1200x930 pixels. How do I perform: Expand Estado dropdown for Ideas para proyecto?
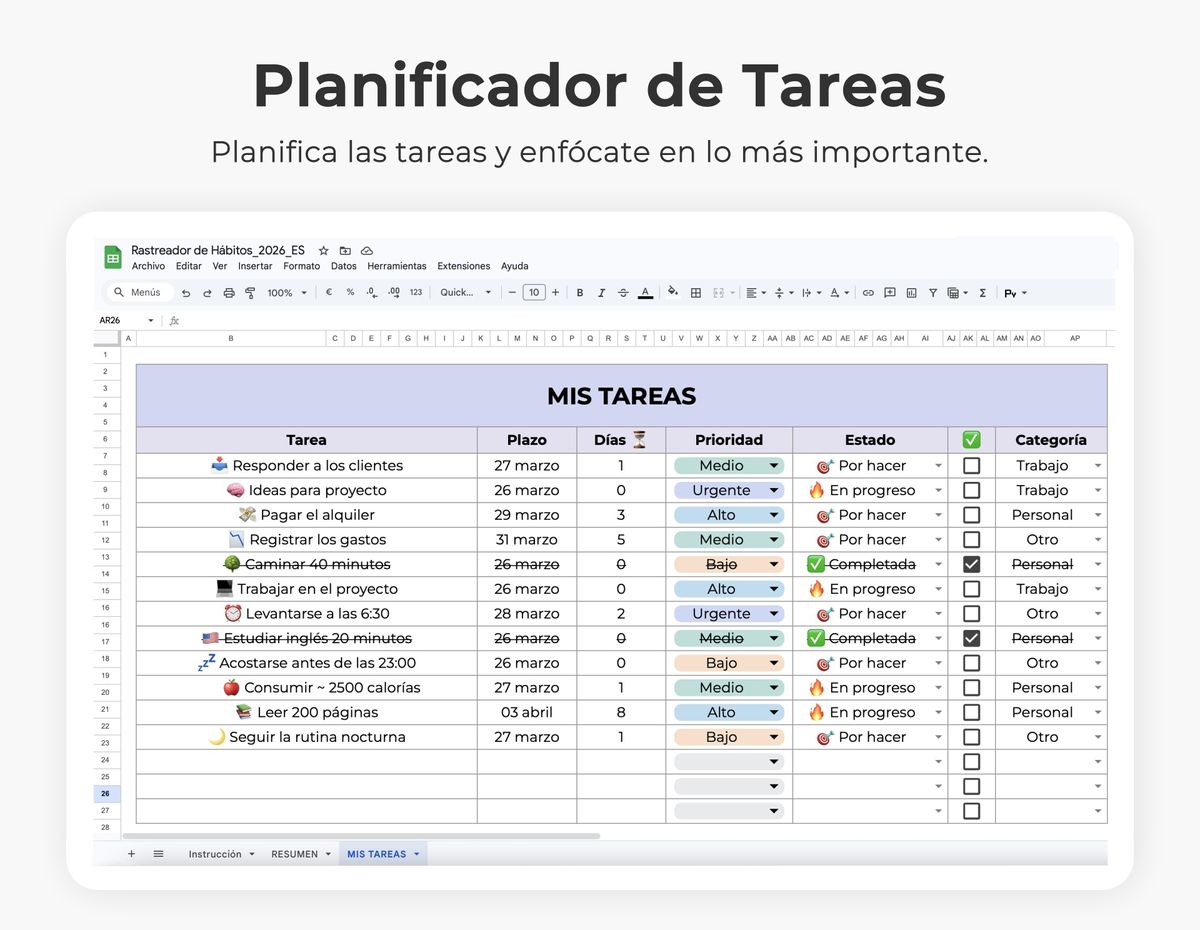pyautogui.click(x=938, y=491)
